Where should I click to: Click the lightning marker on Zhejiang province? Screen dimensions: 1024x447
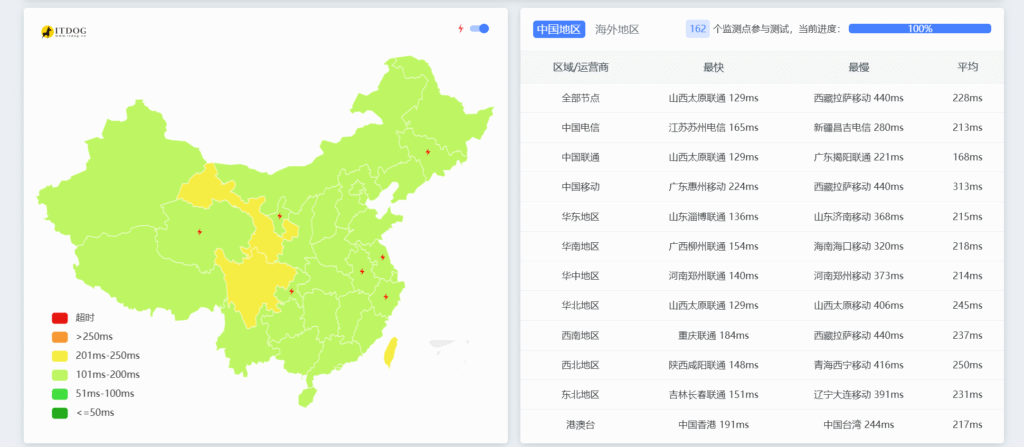click(386, 297)
